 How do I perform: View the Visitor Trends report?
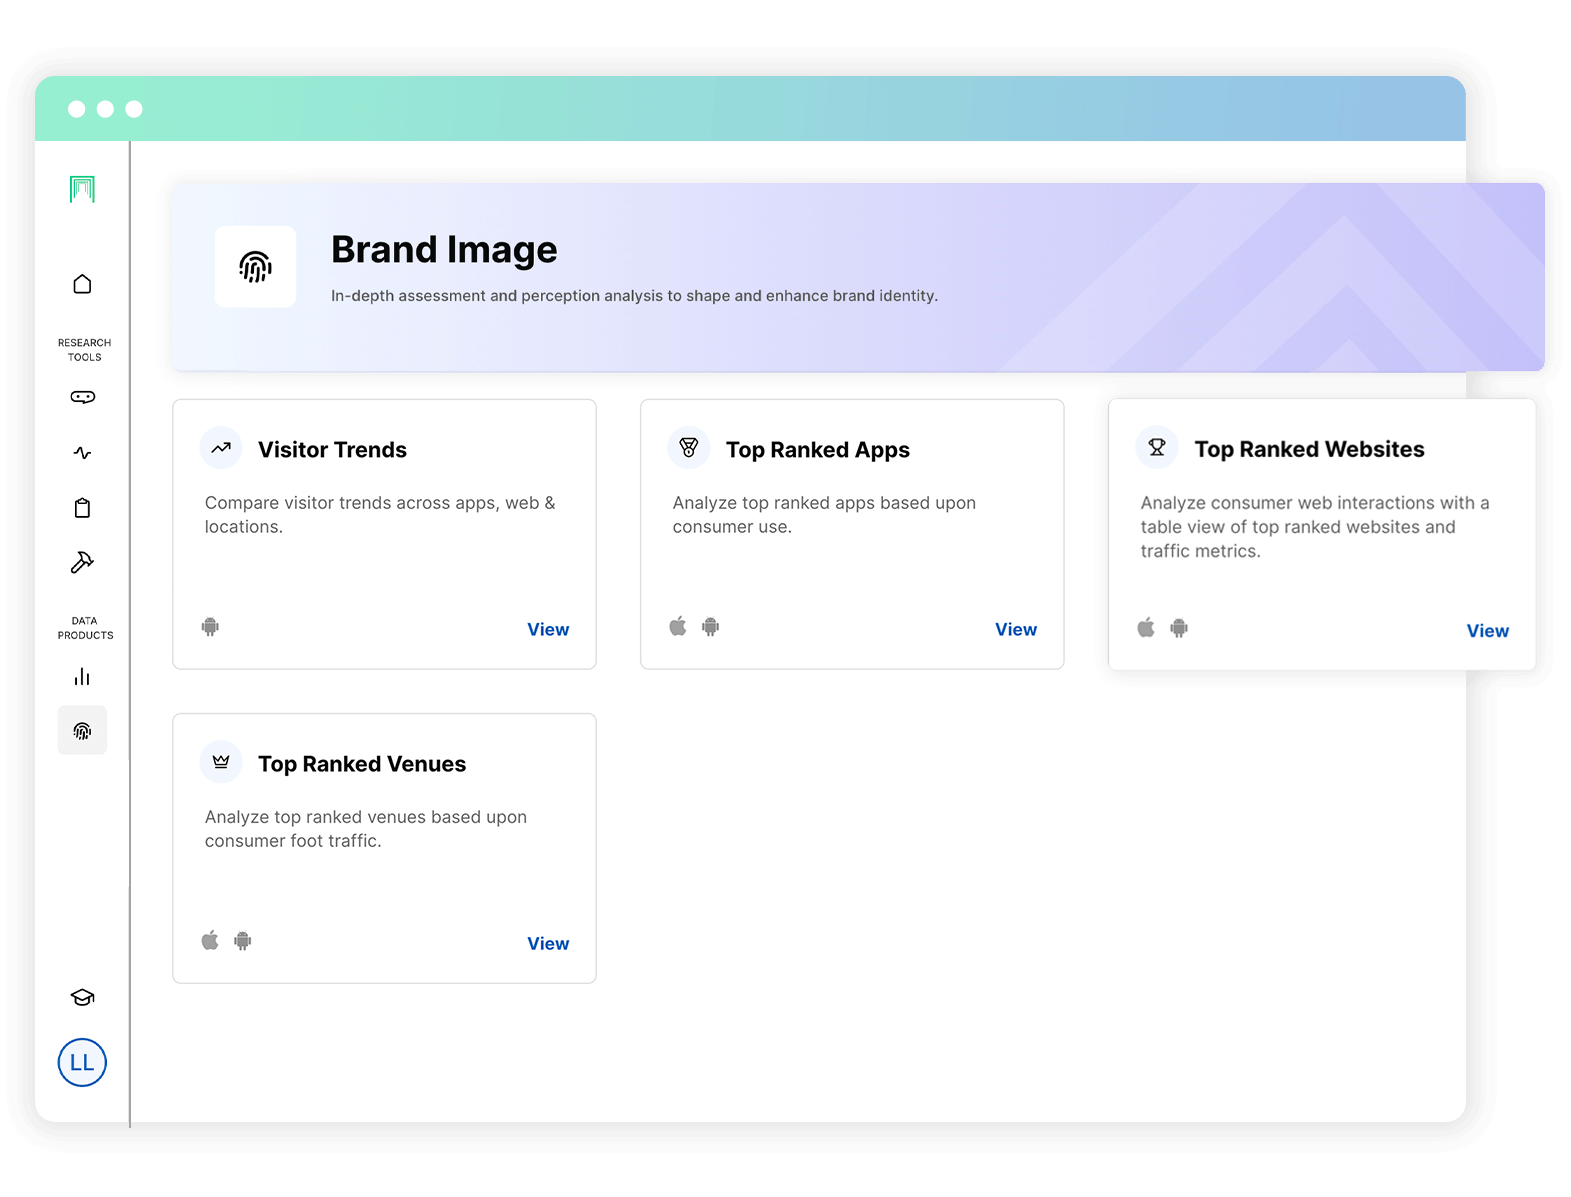coord(548,629)
